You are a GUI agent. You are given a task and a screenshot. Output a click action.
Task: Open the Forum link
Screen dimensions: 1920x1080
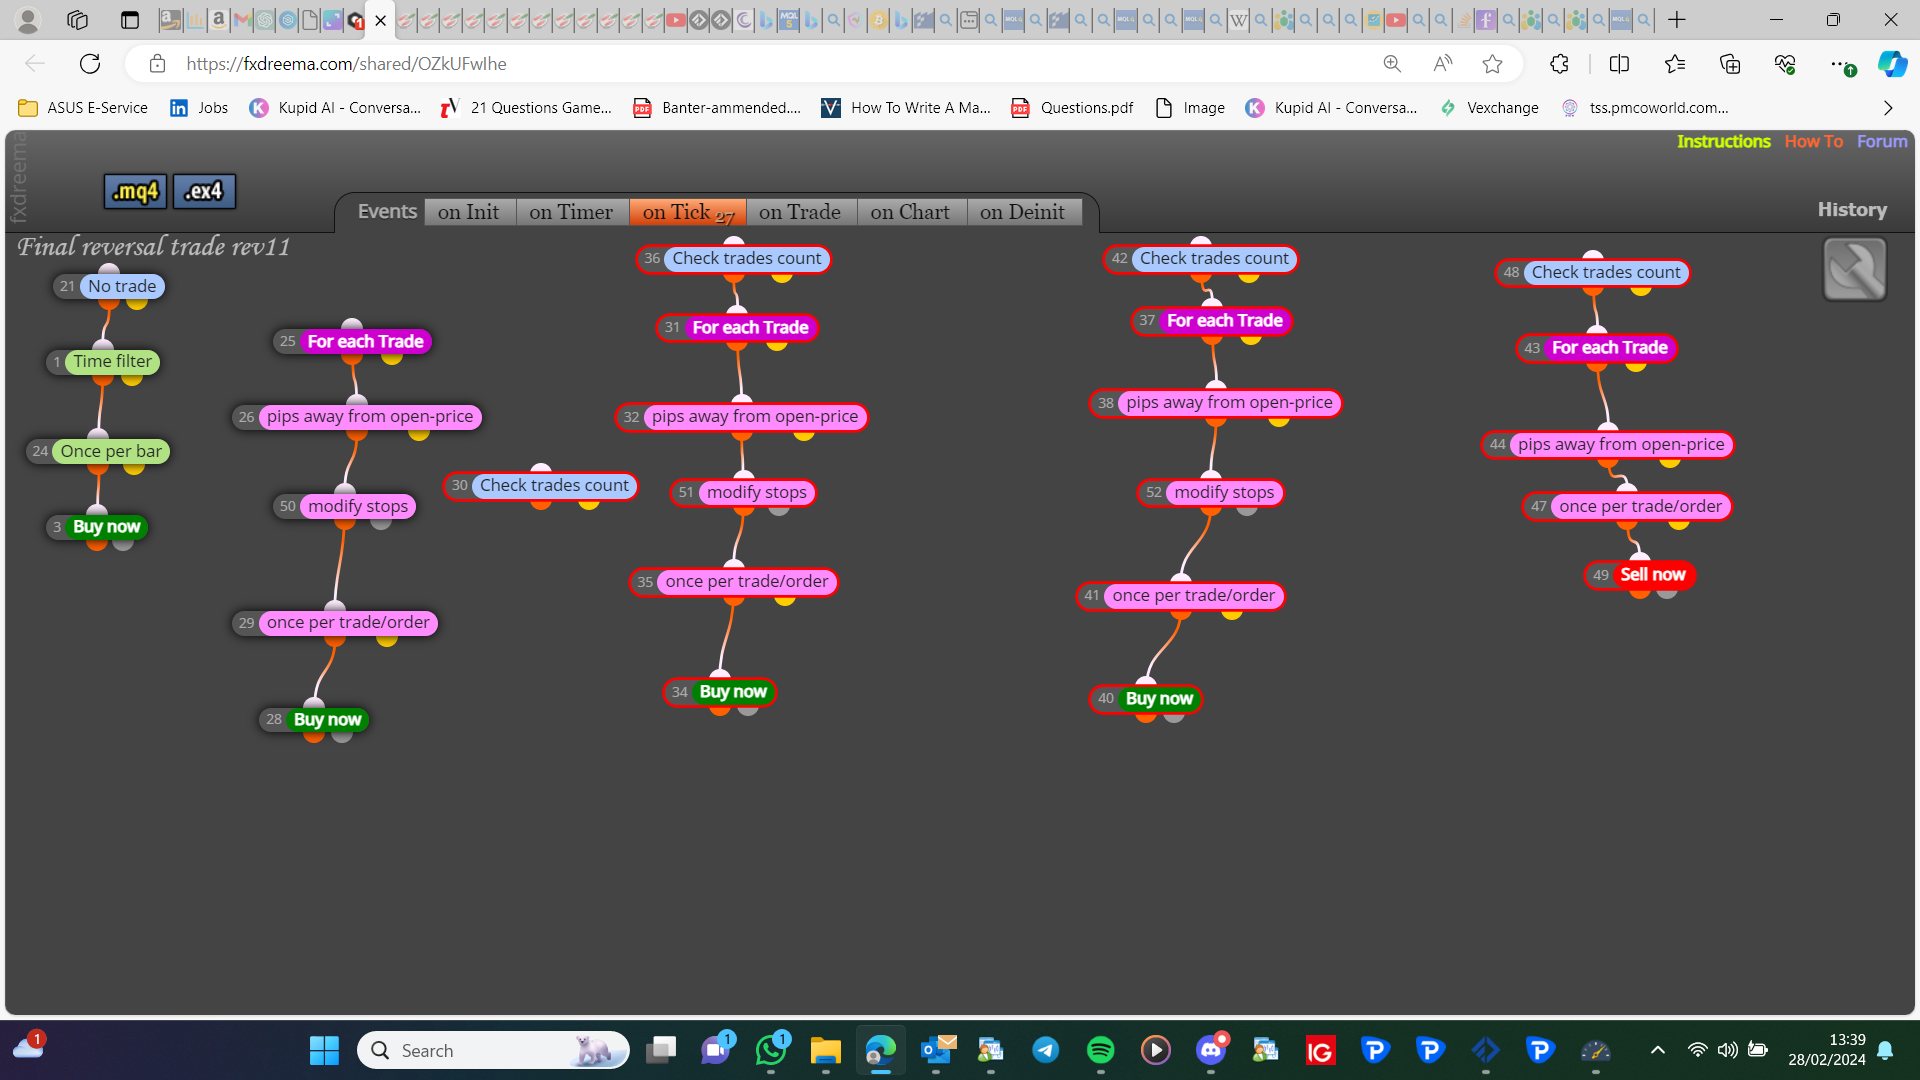point(1882,142)
